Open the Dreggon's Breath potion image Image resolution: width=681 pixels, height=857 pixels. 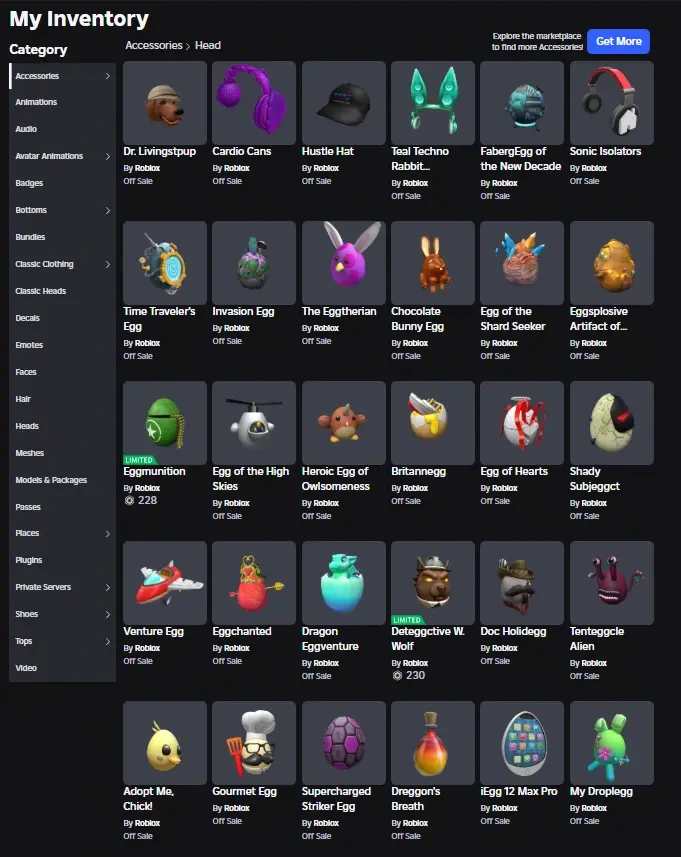[x=433, y=743]
